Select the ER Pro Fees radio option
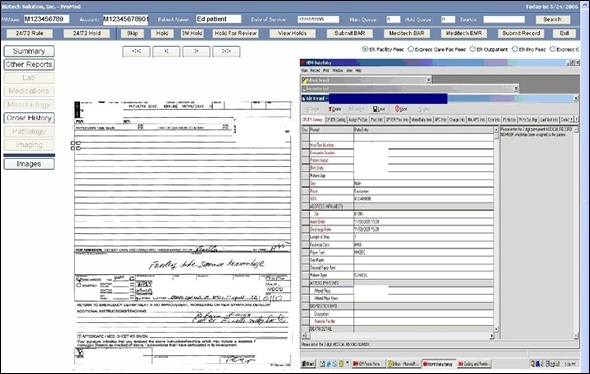Screen dimensions: 590x374 click(515, 49)
